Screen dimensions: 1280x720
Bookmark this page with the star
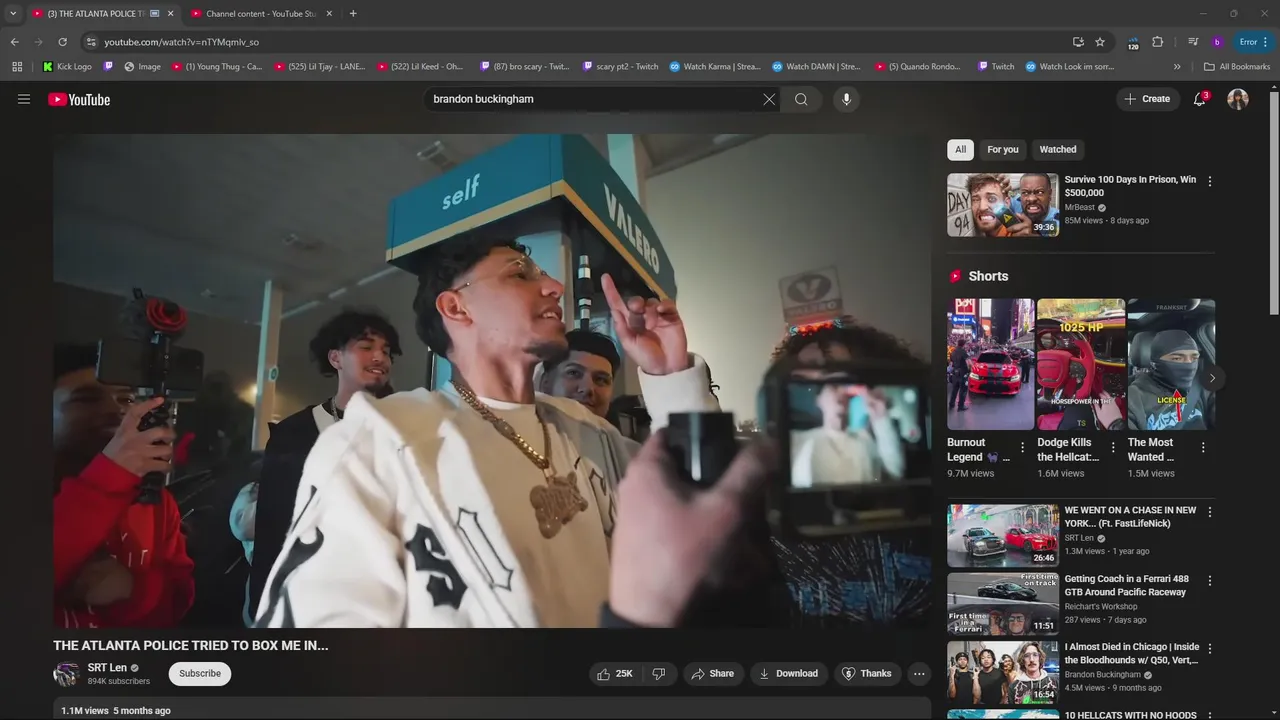[1100, 42]
